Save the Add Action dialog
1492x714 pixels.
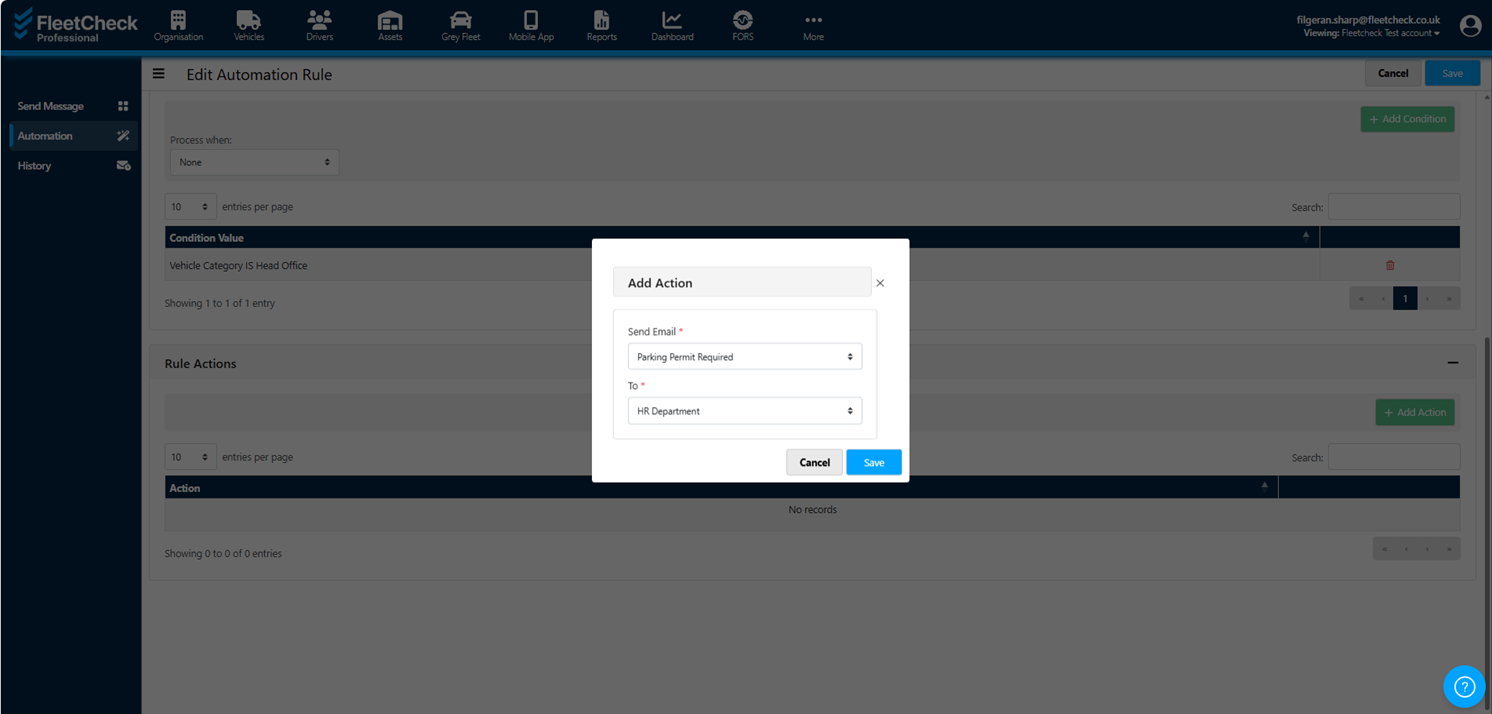coord(873,462)
